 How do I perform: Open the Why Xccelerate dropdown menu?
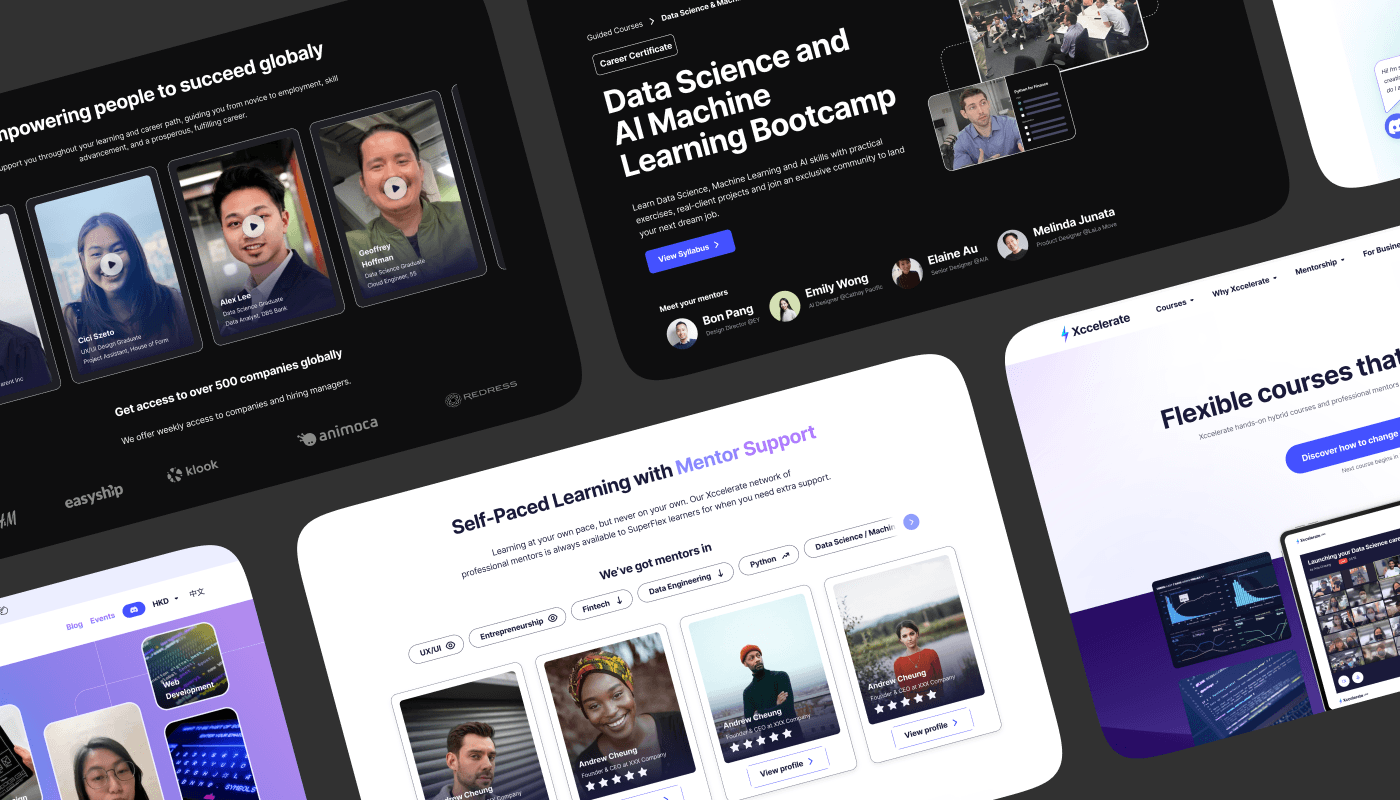tap(1245, 285)
